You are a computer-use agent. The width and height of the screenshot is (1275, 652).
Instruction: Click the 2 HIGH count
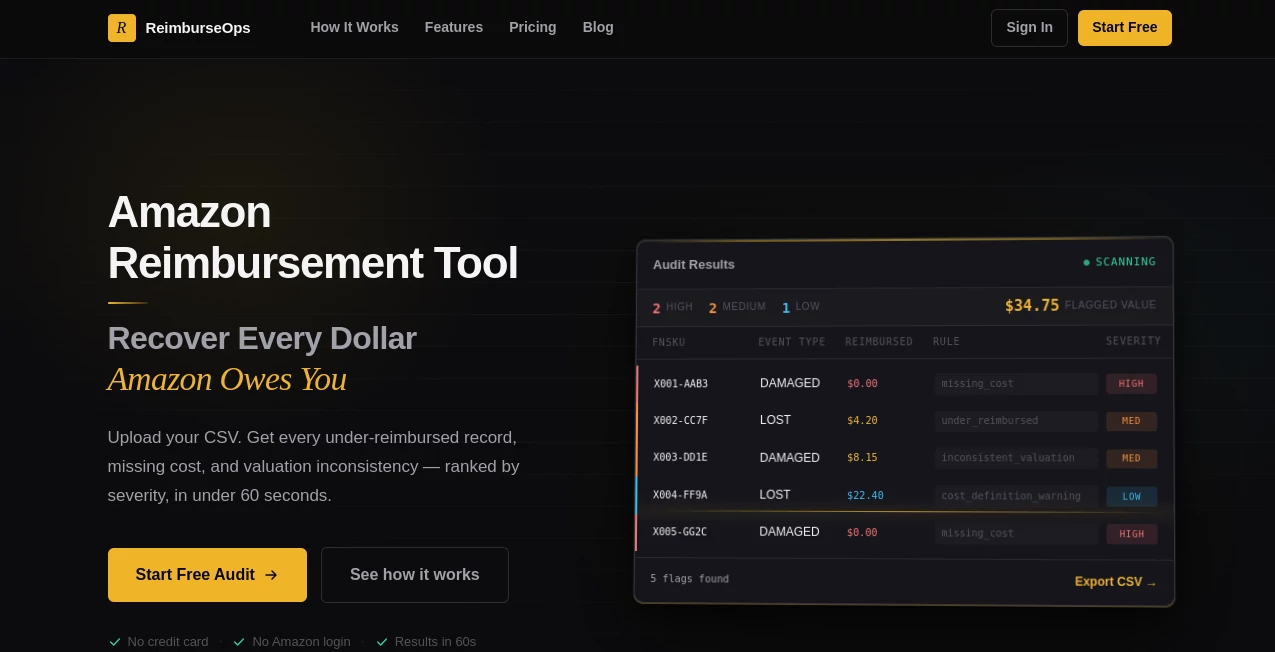click(x=672, y=307)
